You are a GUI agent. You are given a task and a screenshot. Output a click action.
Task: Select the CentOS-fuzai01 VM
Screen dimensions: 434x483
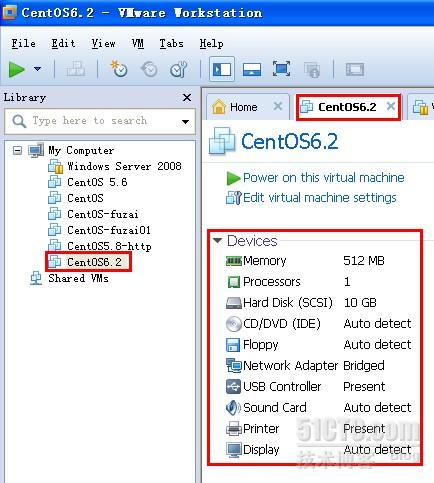tap(109, 230)
